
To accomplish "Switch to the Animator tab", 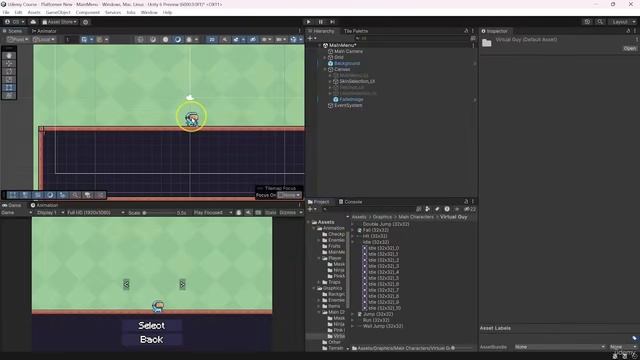I will point(44,31).
